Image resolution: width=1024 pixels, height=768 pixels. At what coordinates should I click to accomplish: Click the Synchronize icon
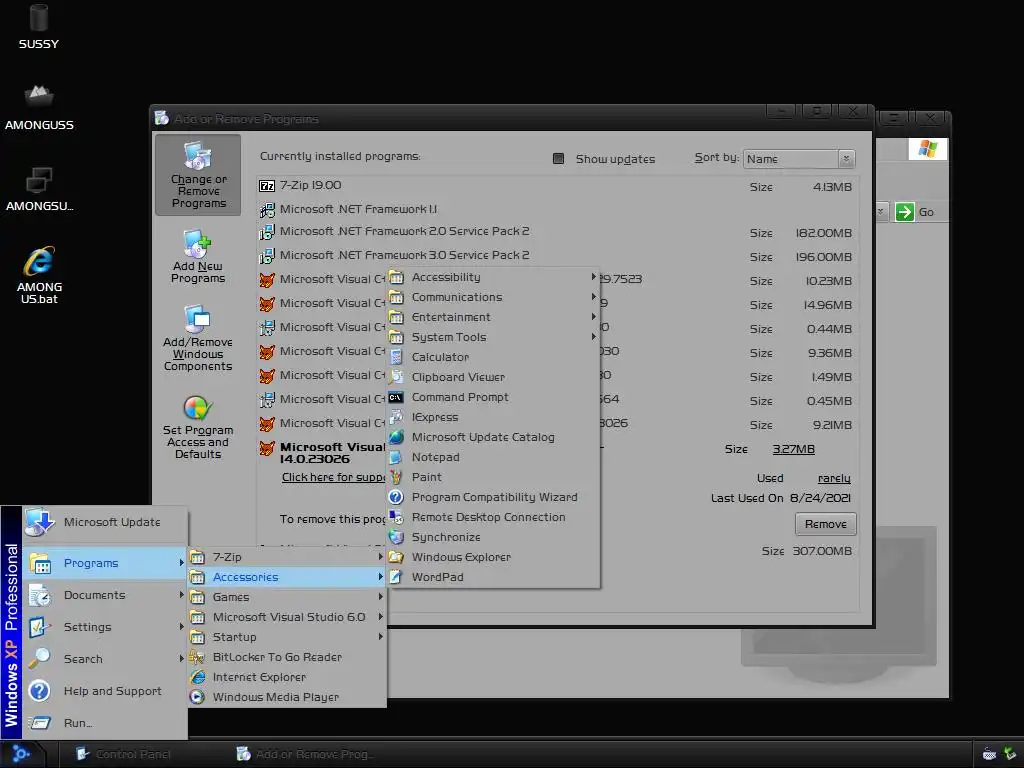pos(396,537)
